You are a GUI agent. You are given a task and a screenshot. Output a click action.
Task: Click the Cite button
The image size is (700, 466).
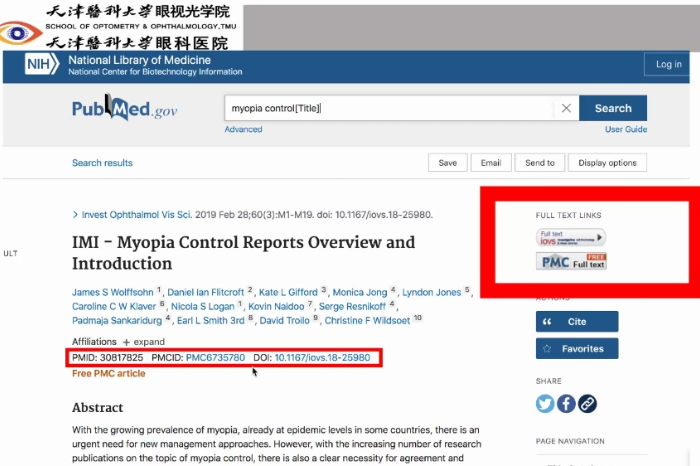click(x=577, y=322)
